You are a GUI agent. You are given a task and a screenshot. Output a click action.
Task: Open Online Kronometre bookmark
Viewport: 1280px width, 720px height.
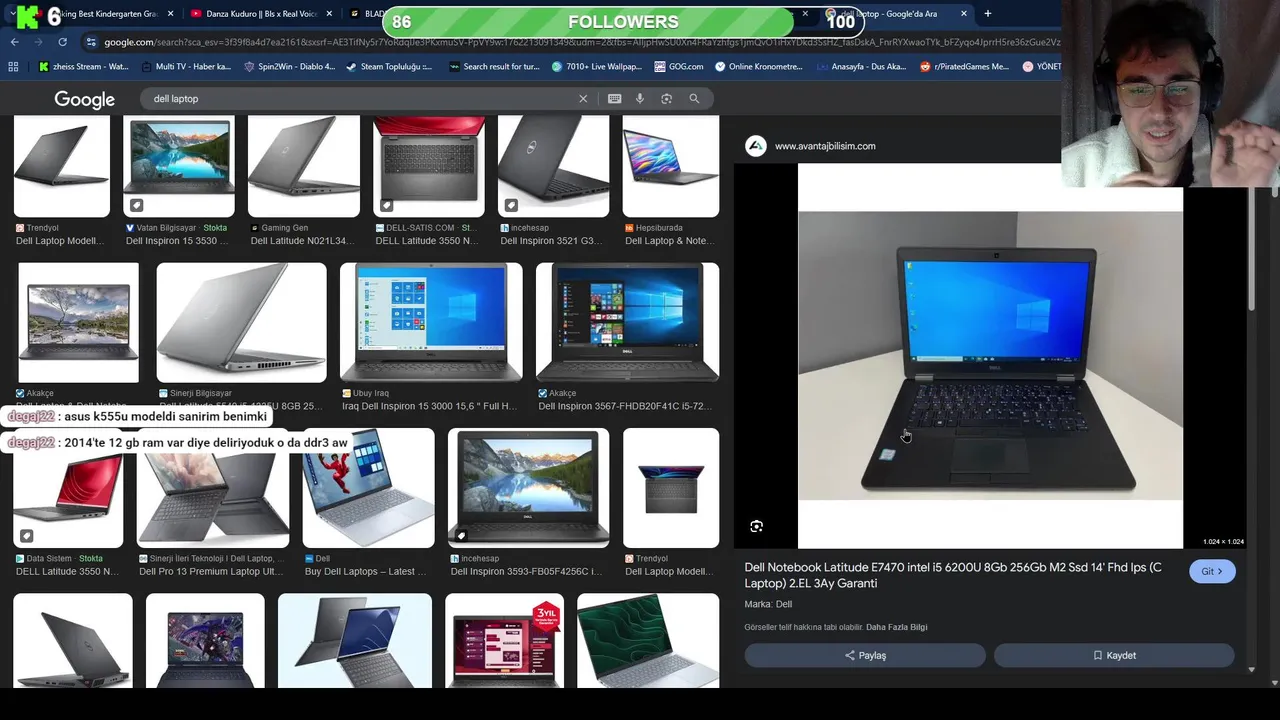[759, 67]
